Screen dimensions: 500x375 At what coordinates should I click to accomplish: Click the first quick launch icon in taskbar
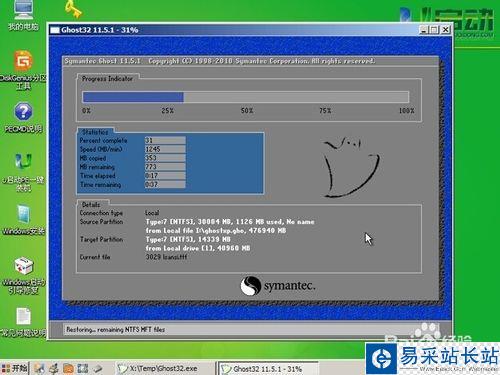pos(39,368)
